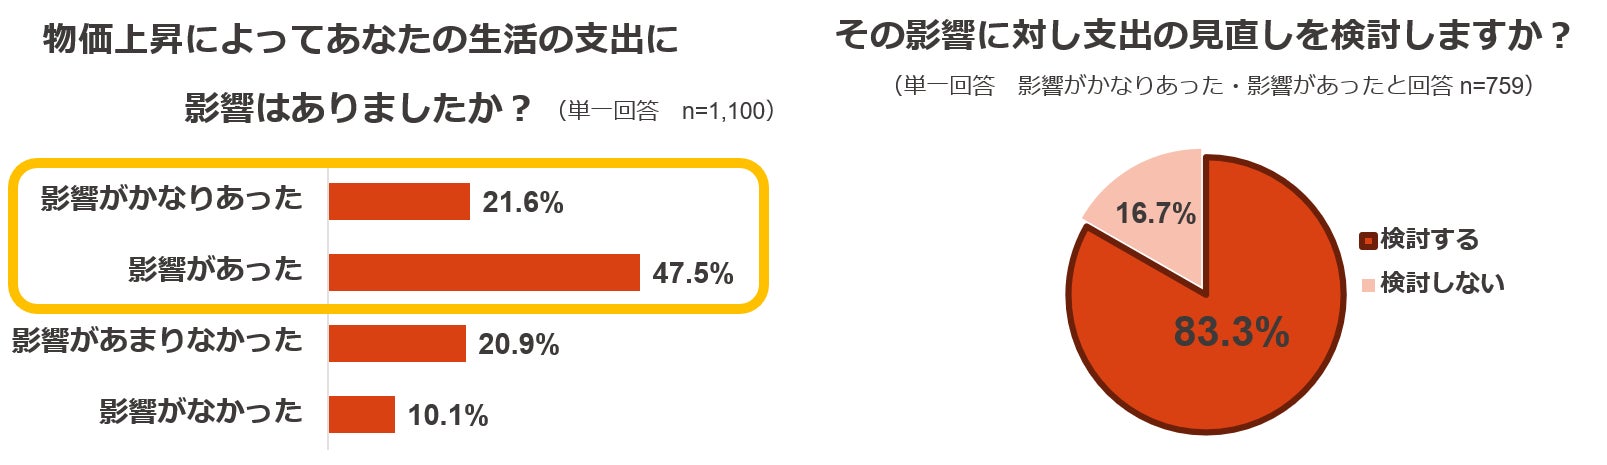Click the 10.1% data label
This screenshot has height=465, width=1607.
click(447, 416)
